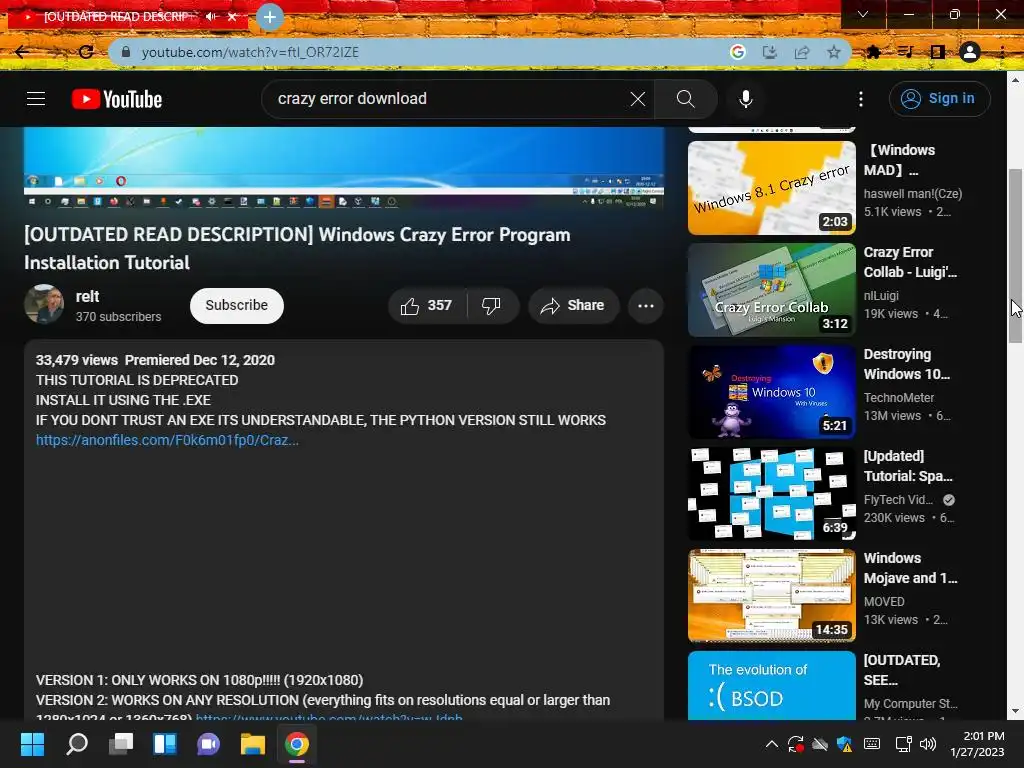This screenshot has width=1024, height=768.
Task: Go to the YouTube home logo
Action: pos(117,99)
